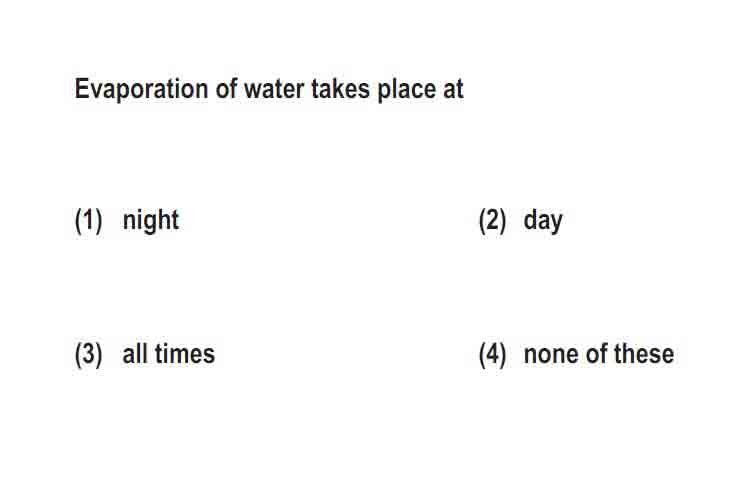Viewport: 750px width, 500px height.
Task: Click the (3) option number
Action: (88, 355)
